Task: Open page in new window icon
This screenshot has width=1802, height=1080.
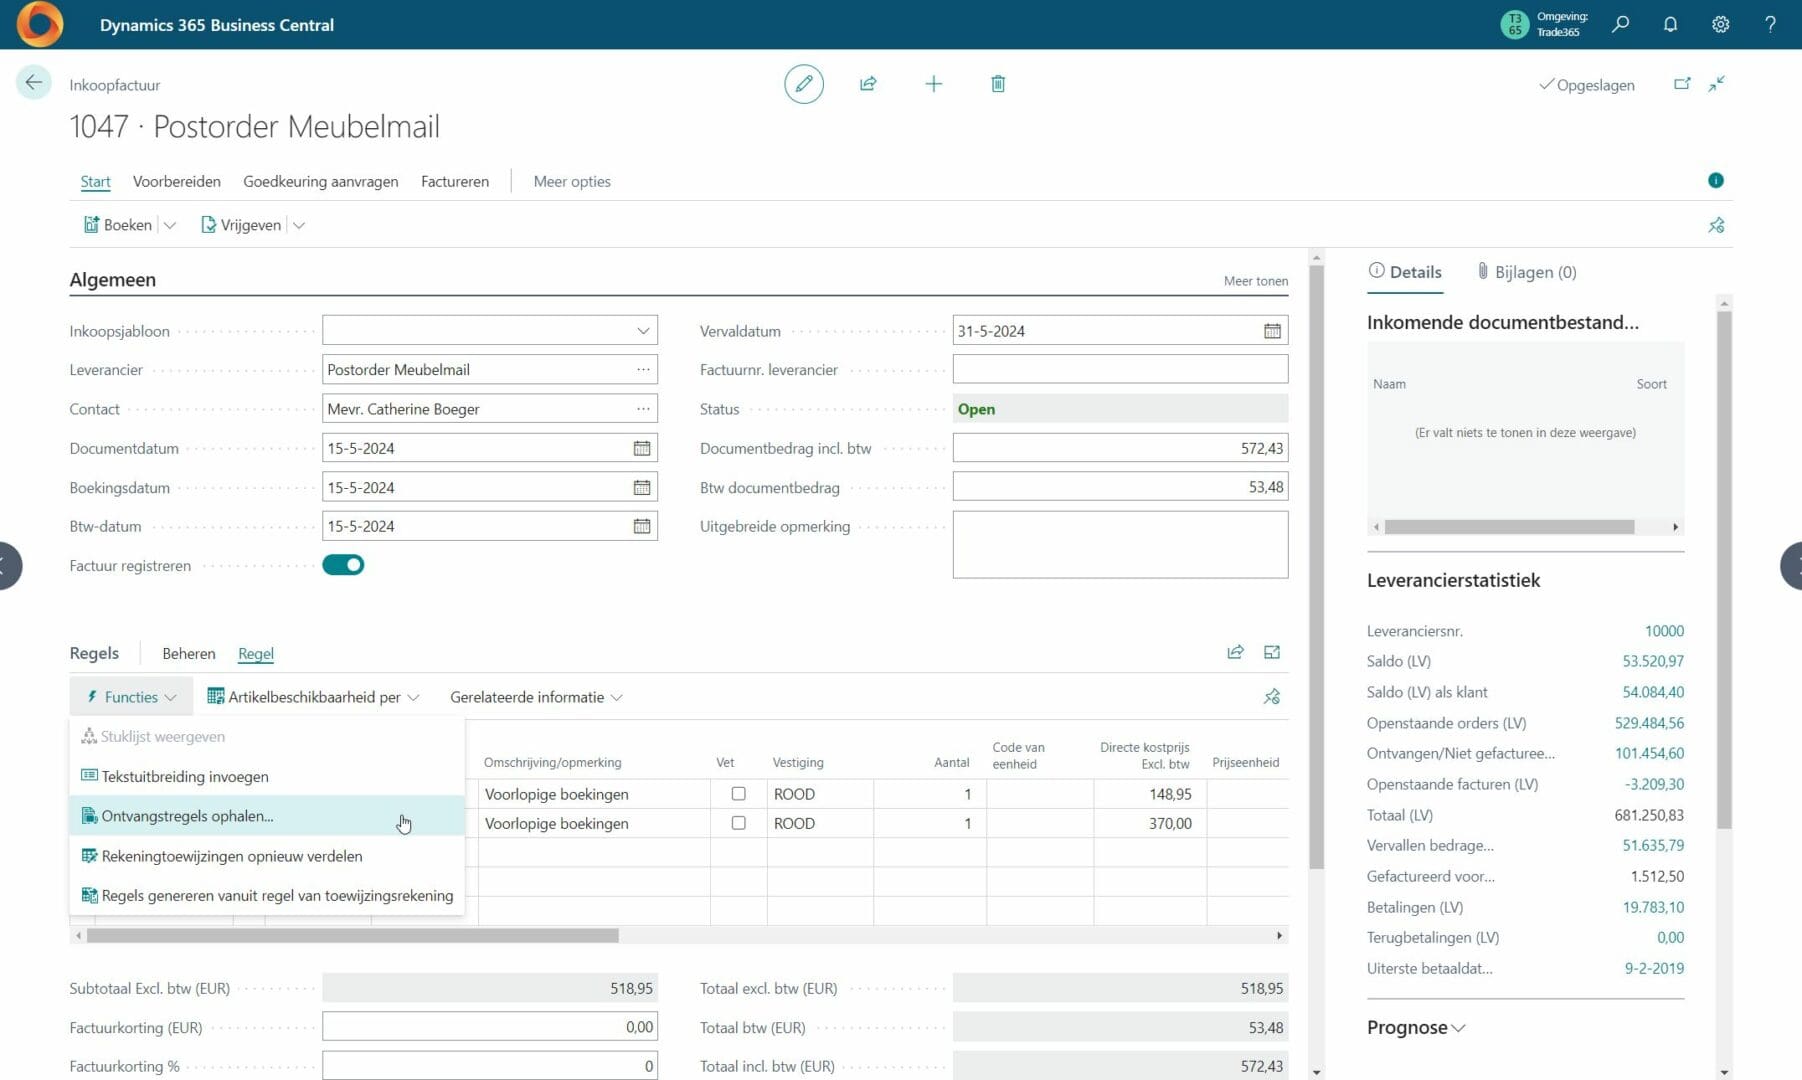Action: pos(1682,84)
